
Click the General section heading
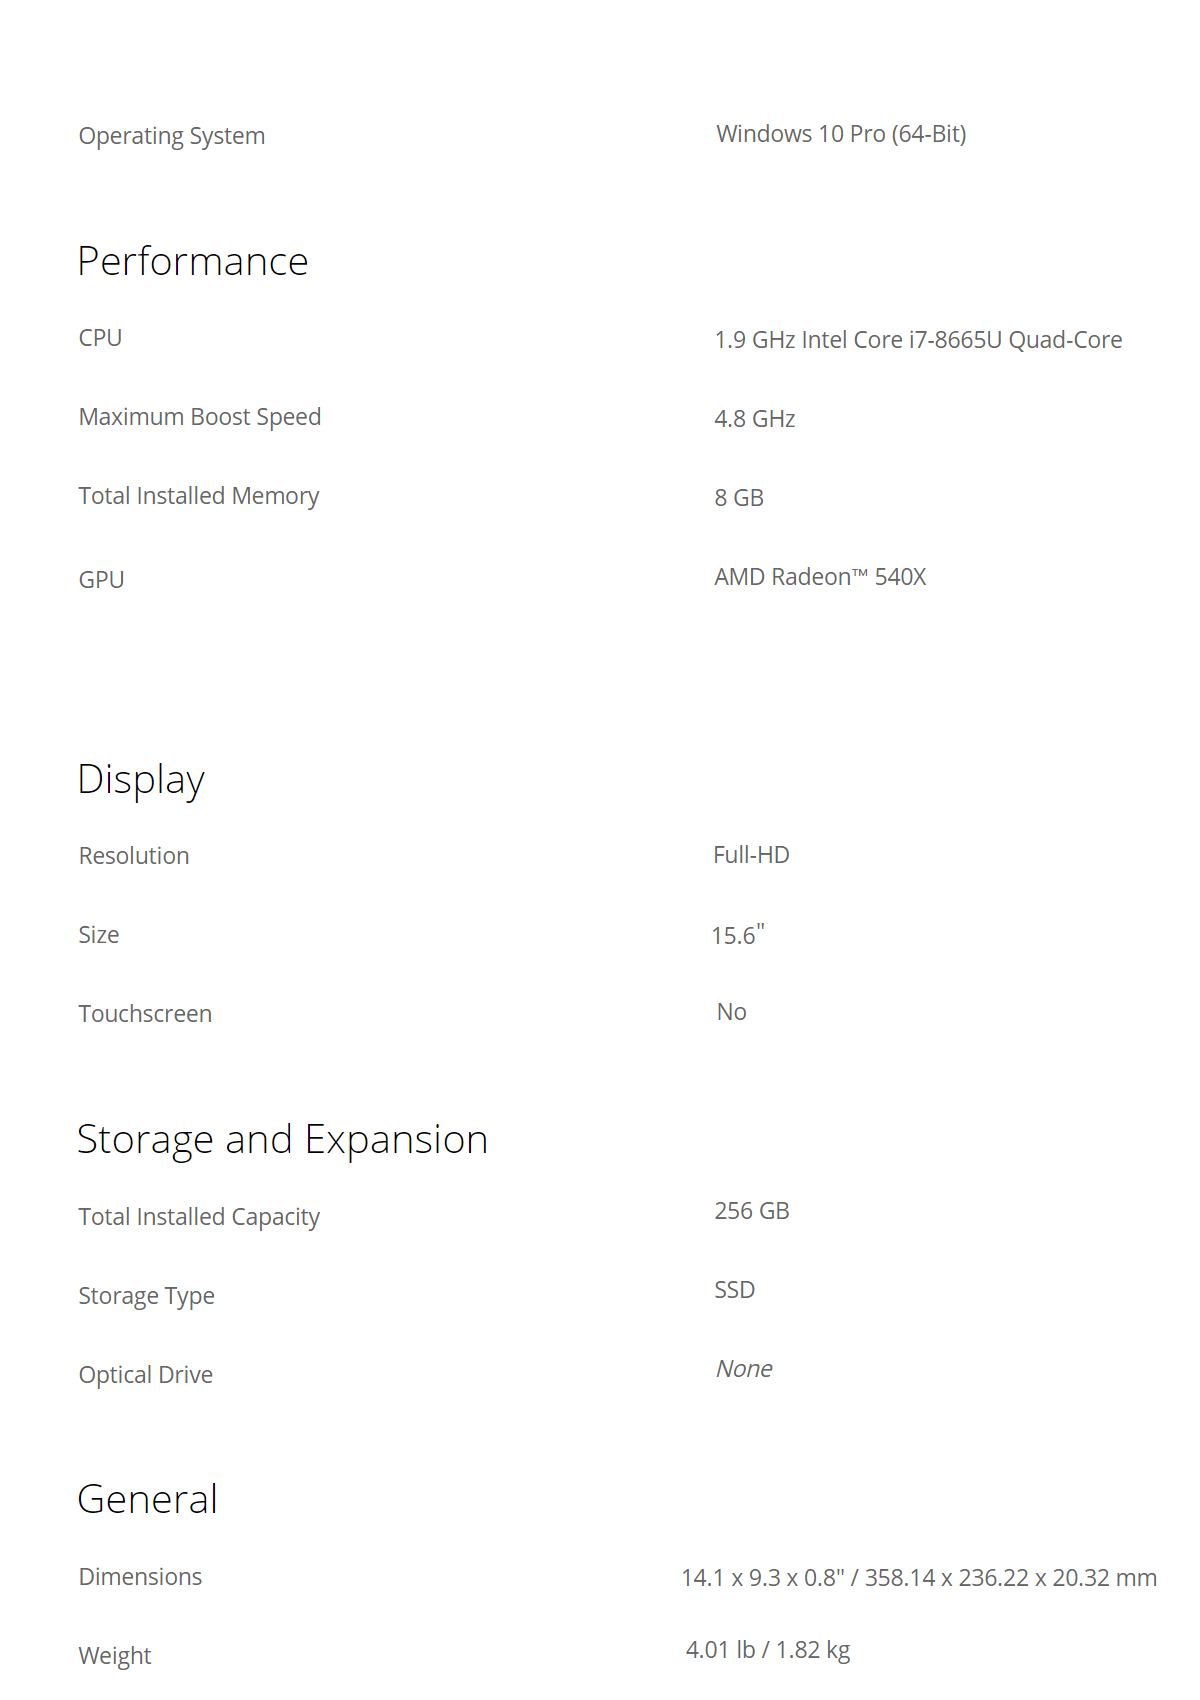148,1499
